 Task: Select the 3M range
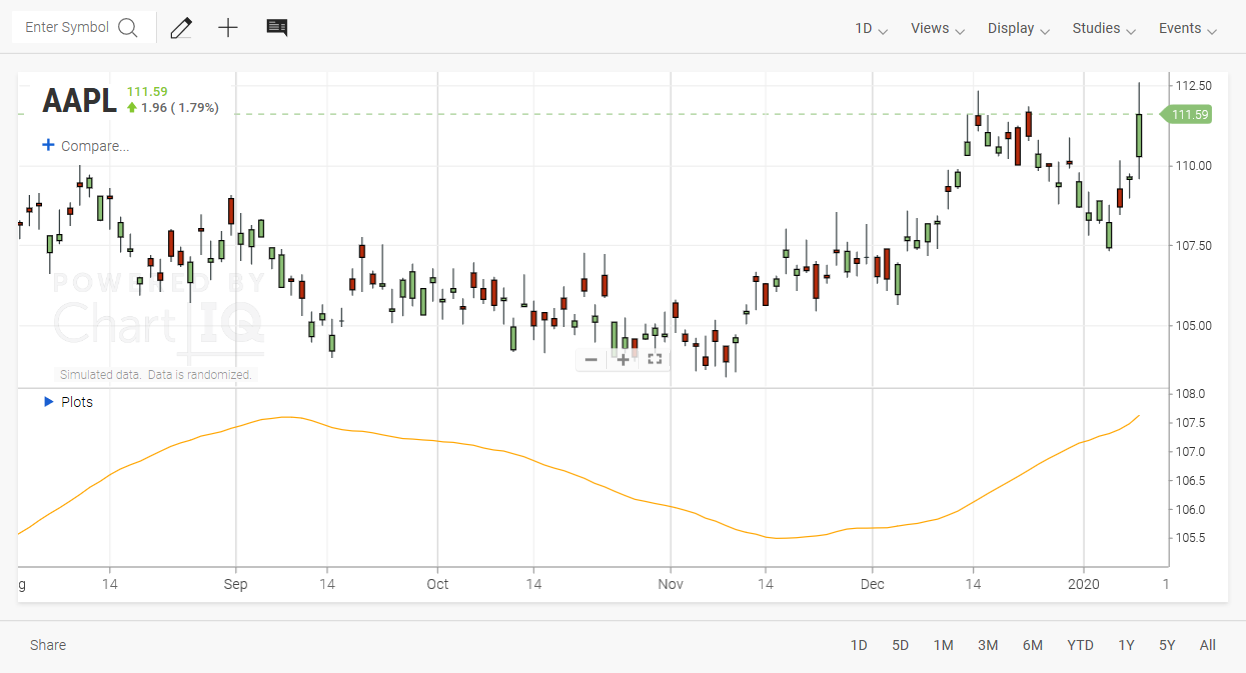pyautogui.click(x=988, y=645)
